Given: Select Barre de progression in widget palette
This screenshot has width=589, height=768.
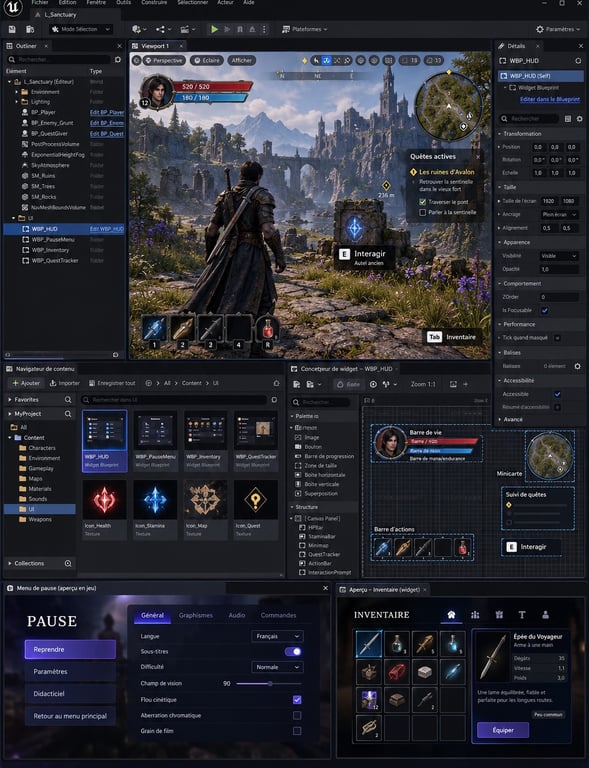Looking at the screenshot, I should [329, 456].
